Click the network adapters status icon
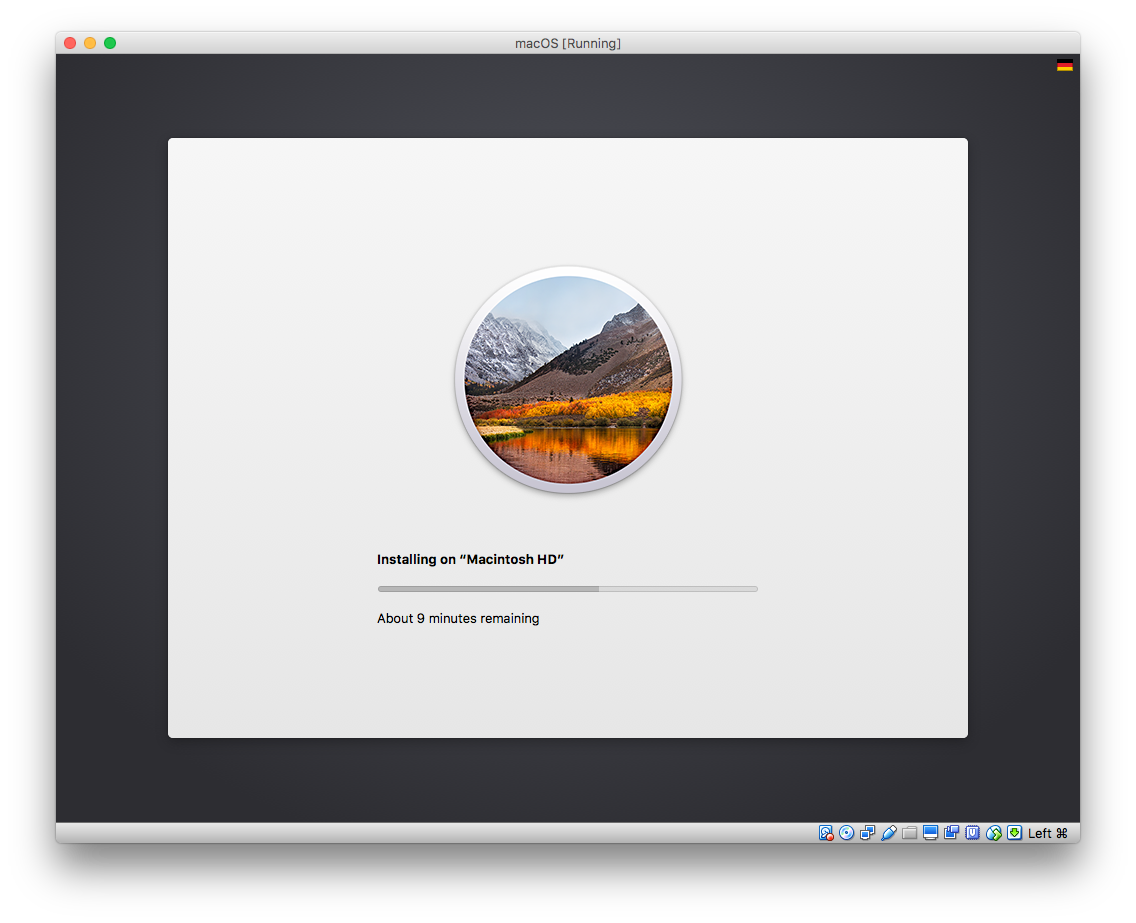The width and height of the screenshot is (1136, 923). (867, 833)
